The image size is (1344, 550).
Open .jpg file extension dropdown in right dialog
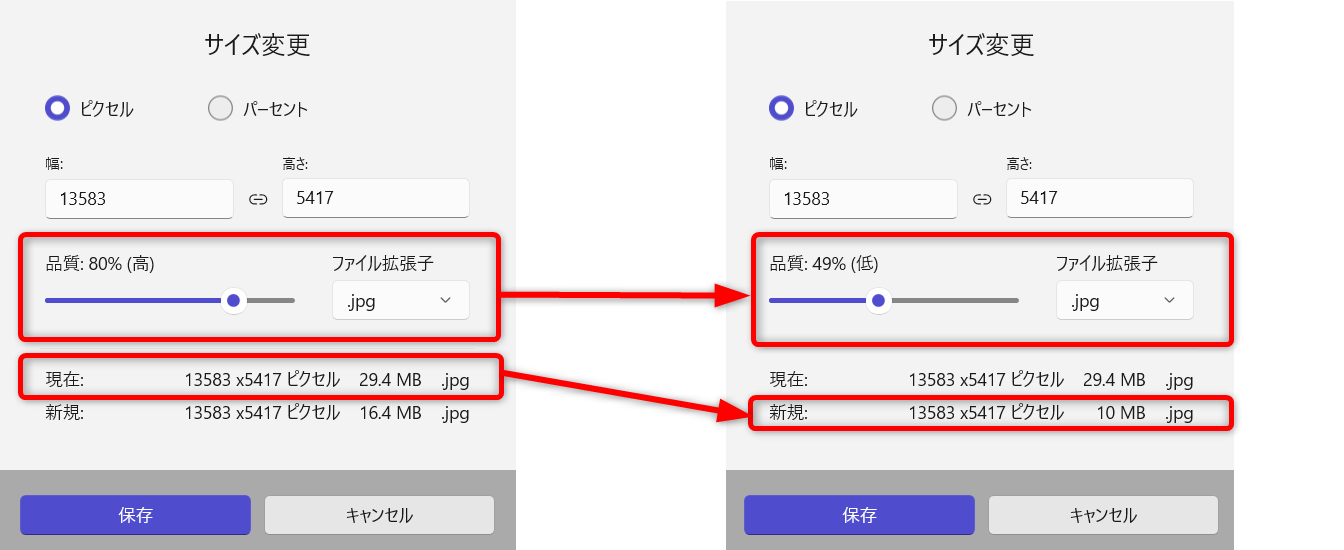1124,300
